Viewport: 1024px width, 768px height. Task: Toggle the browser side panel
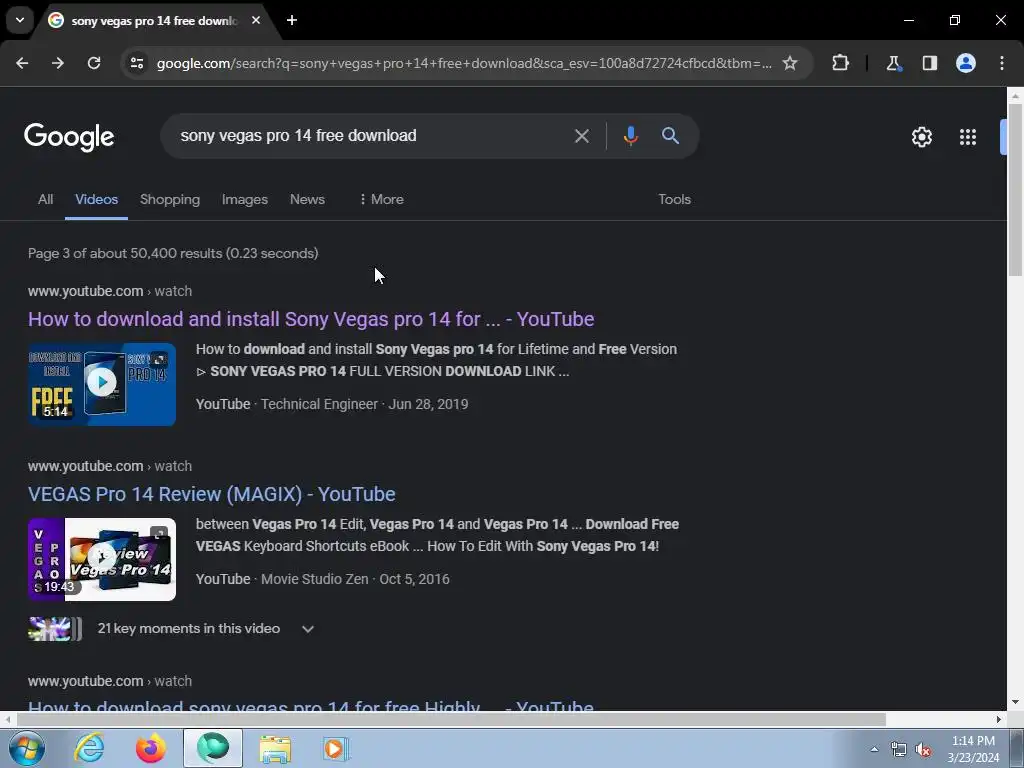[930, 63]
